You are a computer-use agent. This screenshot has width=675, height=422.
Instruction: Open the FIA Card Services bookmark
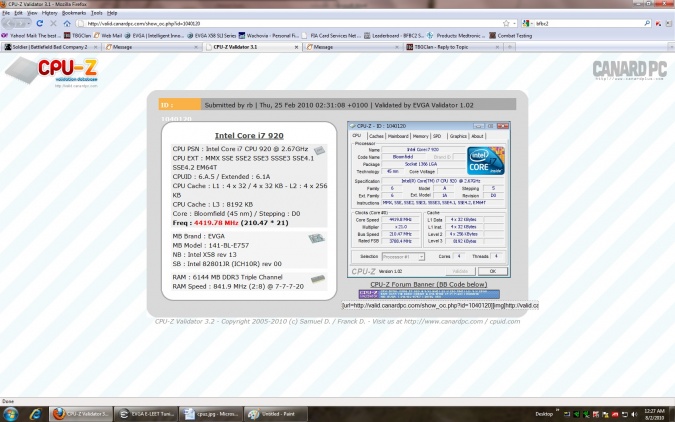click(332, 36)
